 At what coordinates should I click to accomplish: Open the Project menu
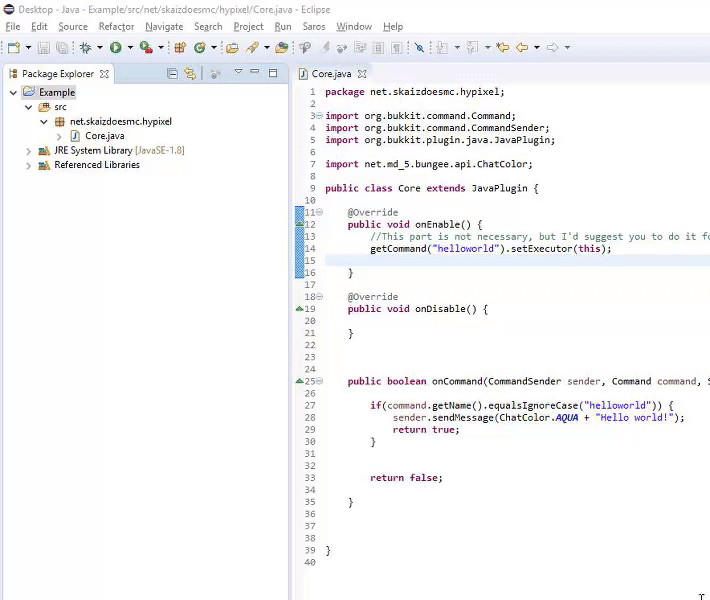tap(249, 27)
